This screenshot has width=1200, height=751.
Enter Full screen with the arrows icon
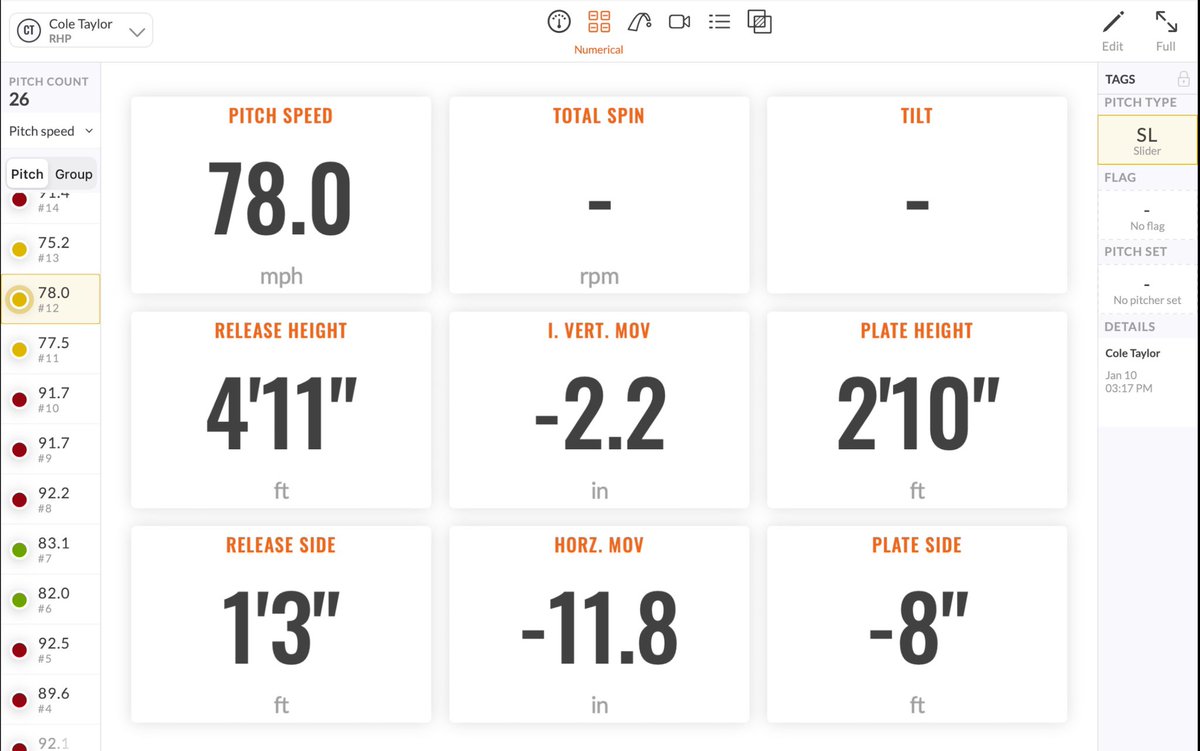point(1166,22)
